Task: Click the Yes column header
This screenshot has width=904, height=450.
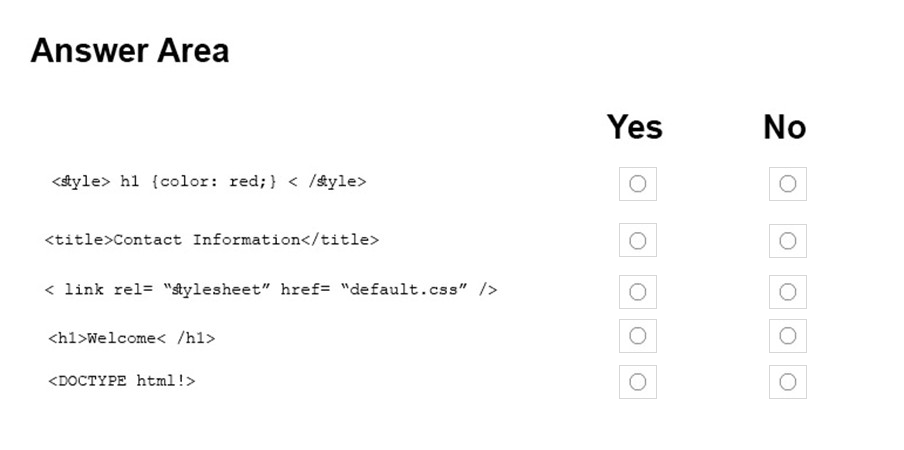Action: [x=635, y=127]
